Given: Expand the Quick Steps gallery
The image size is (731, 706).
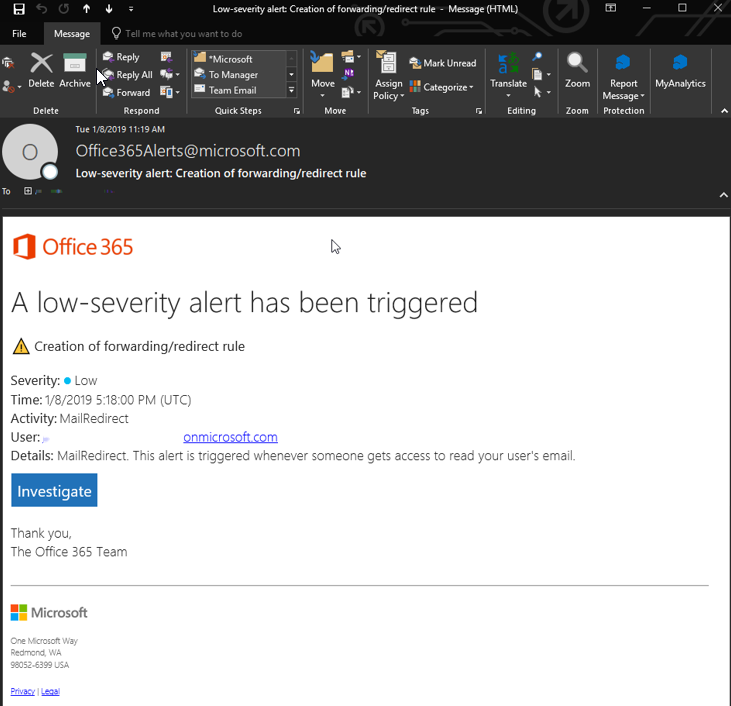Looking at the screenshot, I should 292,90.
